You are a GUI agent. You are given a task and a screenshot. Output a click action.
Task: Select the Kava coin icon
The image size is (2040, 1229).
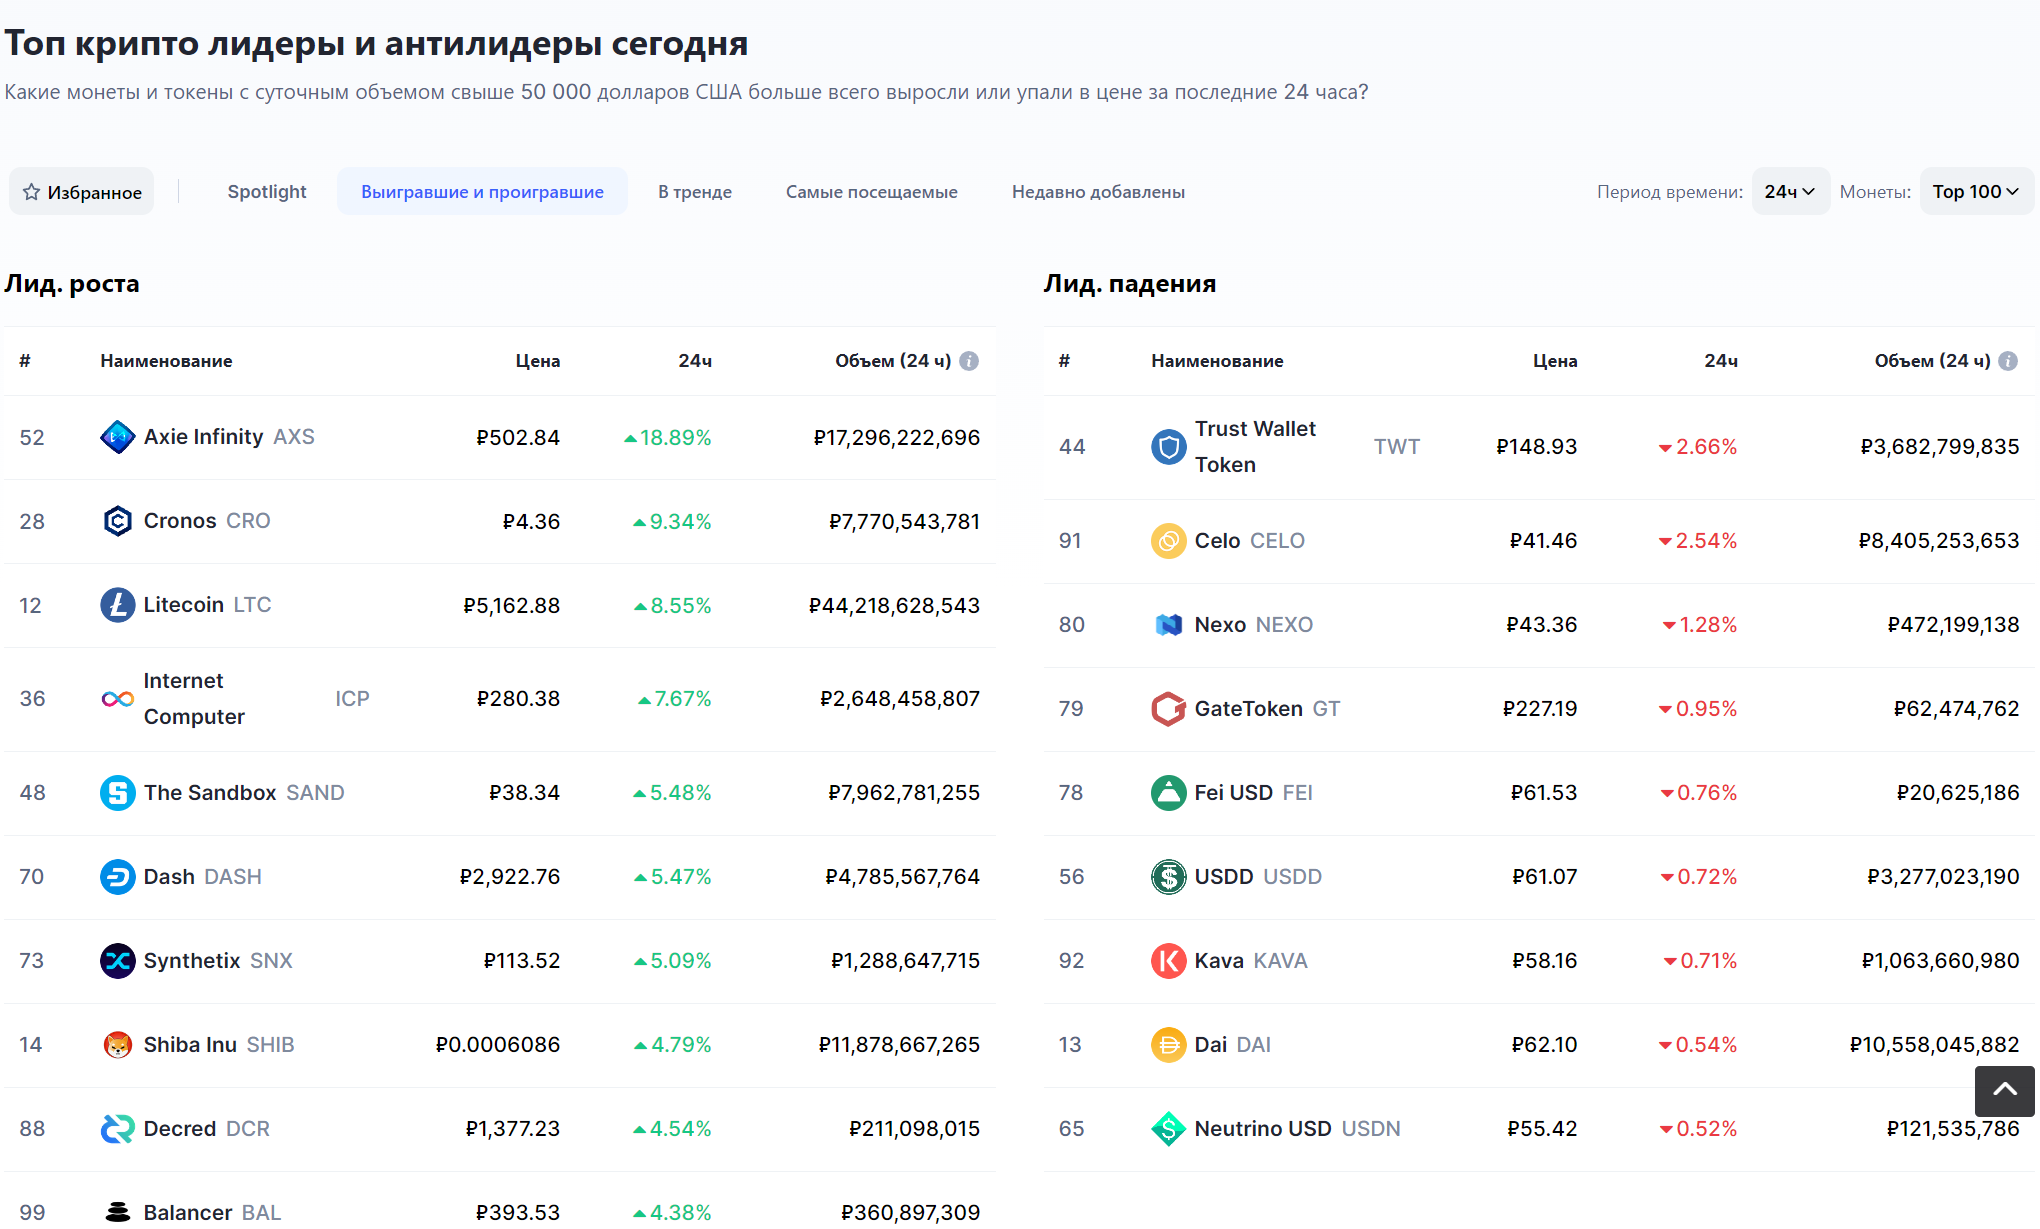click(x=1167, y=961)
